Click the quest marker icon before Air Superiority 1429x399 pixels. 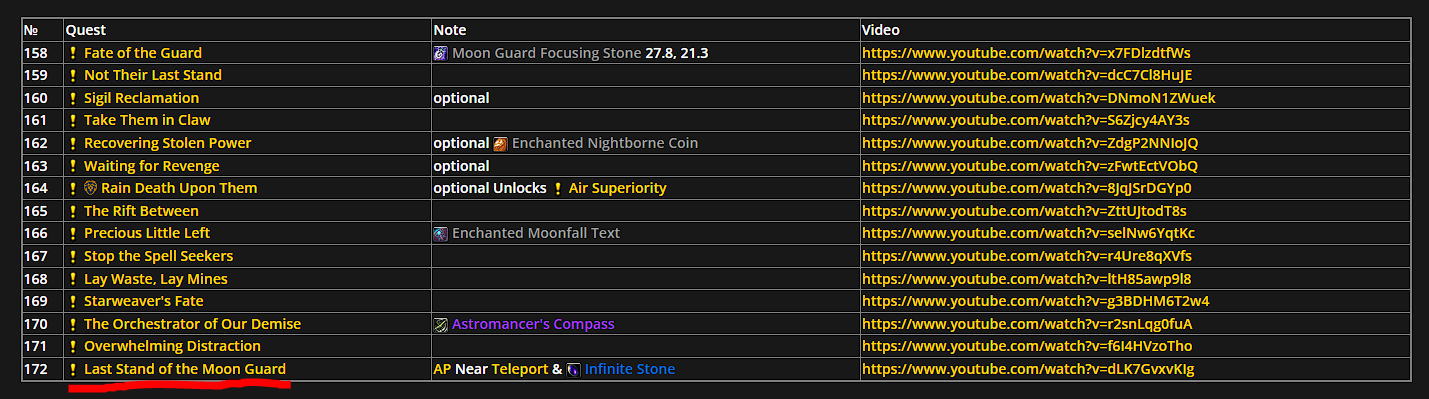tap(558, 188)
